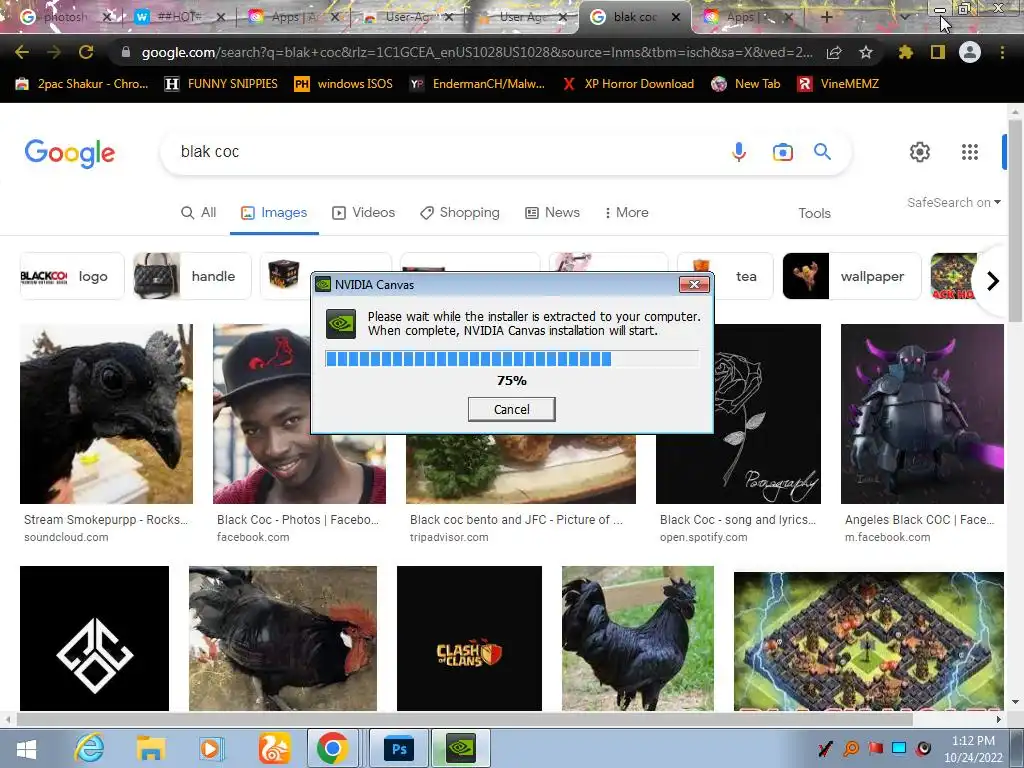Screen dimensions: 1024x768
Task: Go to the Google home logo
Action: coord(70,153)
